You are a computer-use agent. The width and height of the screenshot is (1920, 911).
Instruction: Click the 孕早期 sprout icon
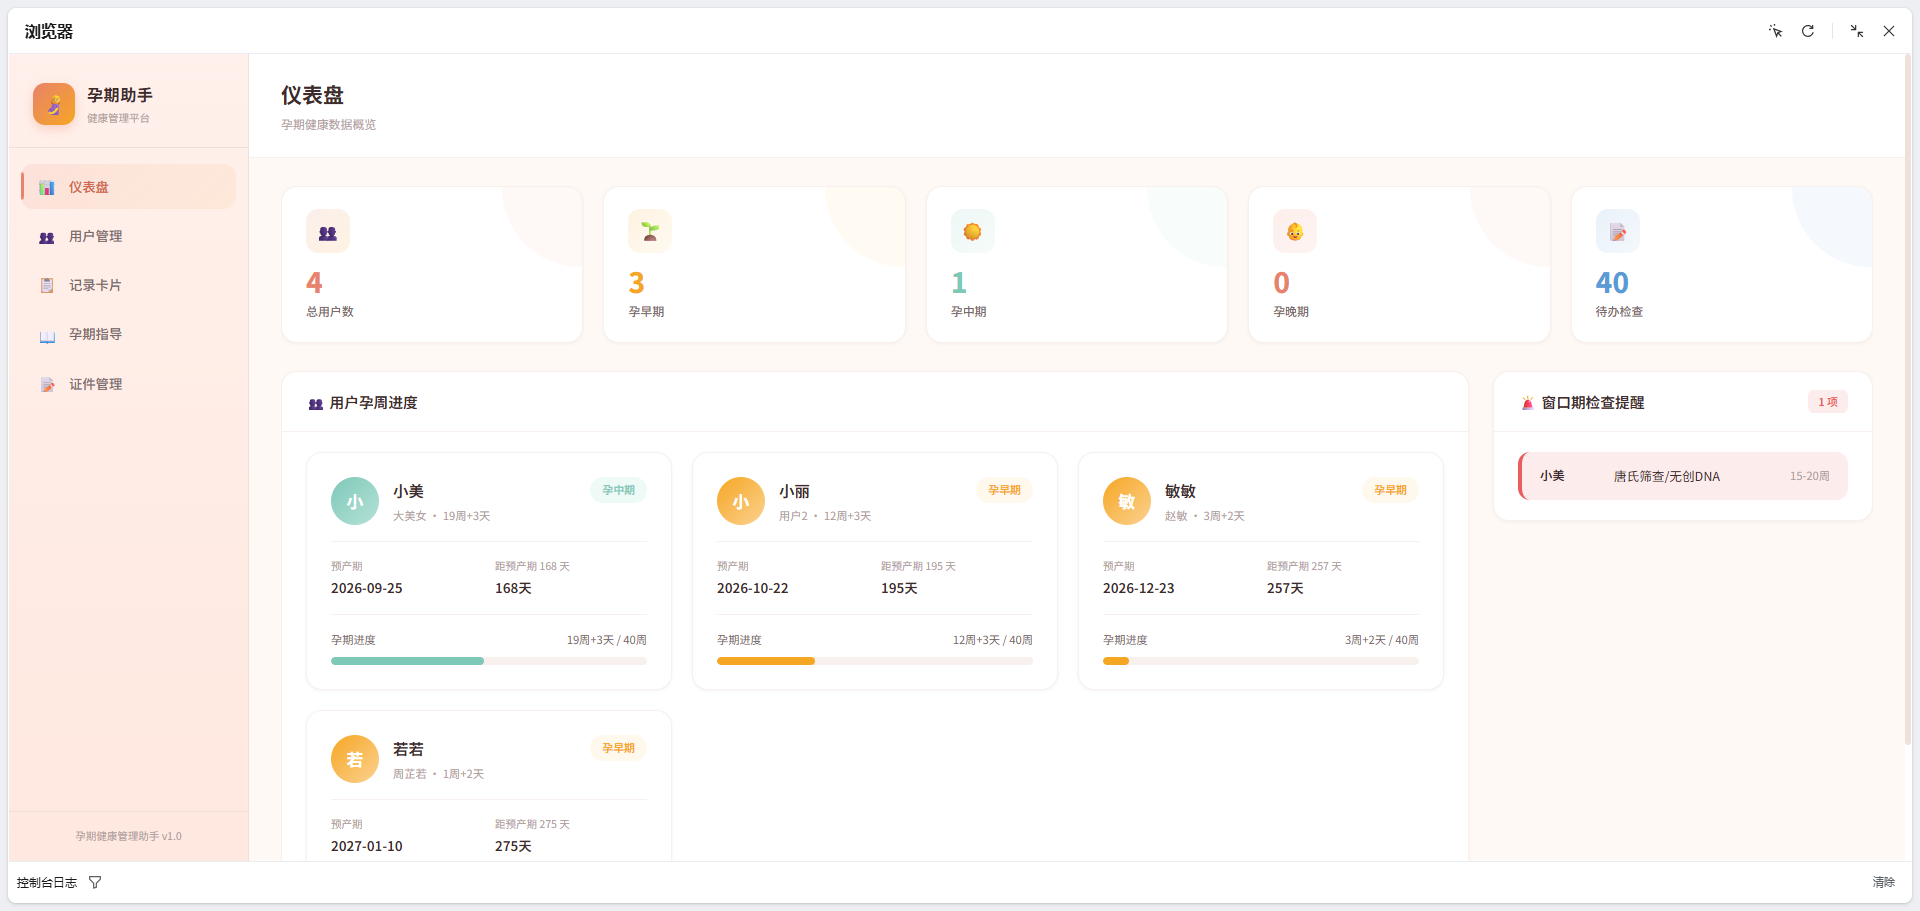(x=650, y=232)
